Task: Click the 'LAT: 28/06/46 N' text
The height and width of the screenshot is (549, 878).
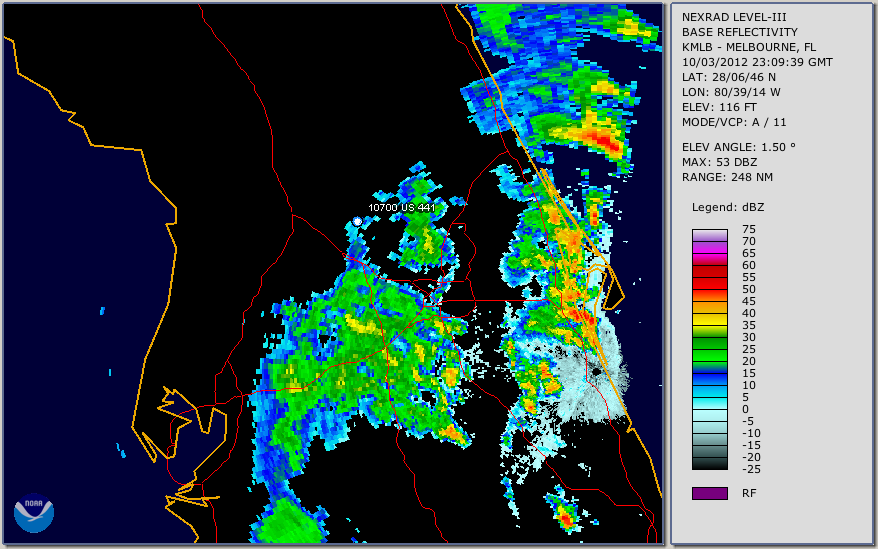Action: 728,77
